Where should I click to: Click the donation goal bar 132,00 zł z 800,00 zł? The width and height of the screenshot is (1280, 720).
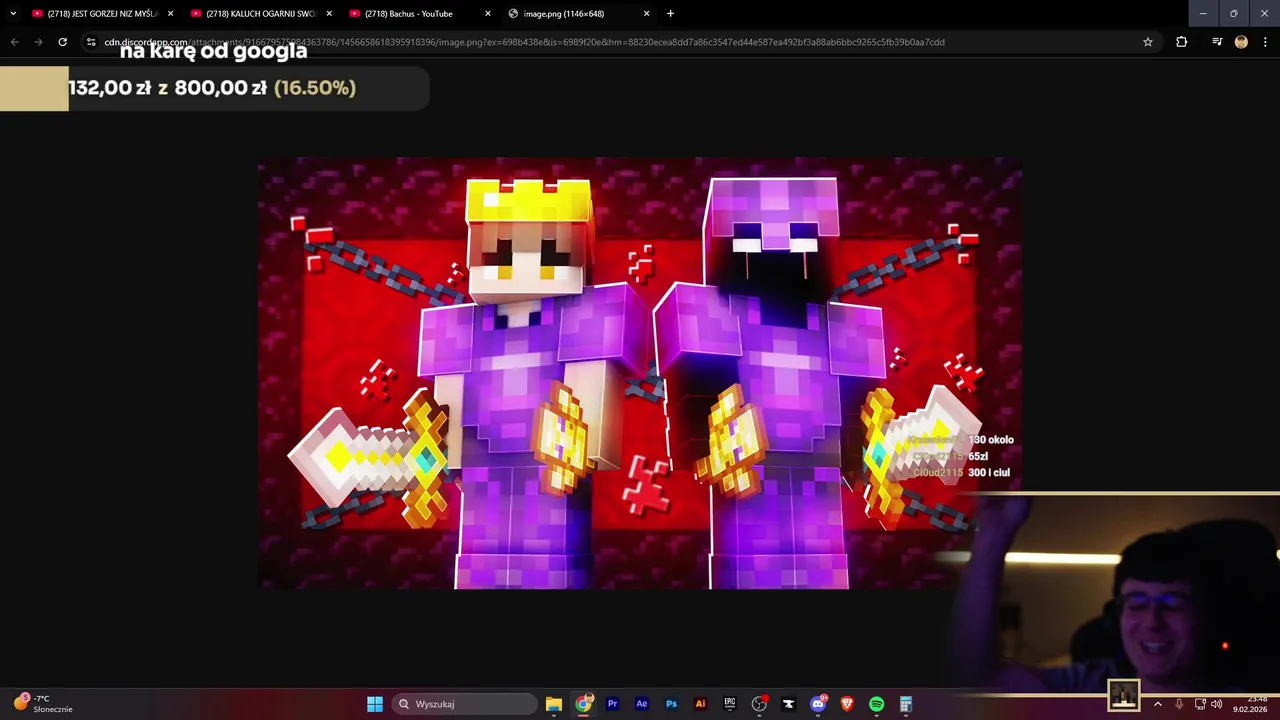[x=214, y=88]
